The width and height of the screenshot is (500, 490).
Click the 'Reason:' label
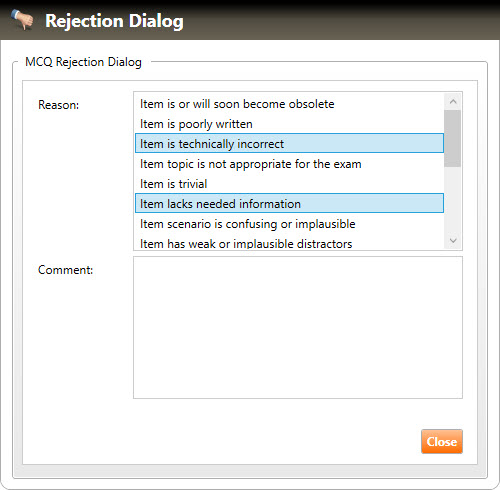point(59,105)
